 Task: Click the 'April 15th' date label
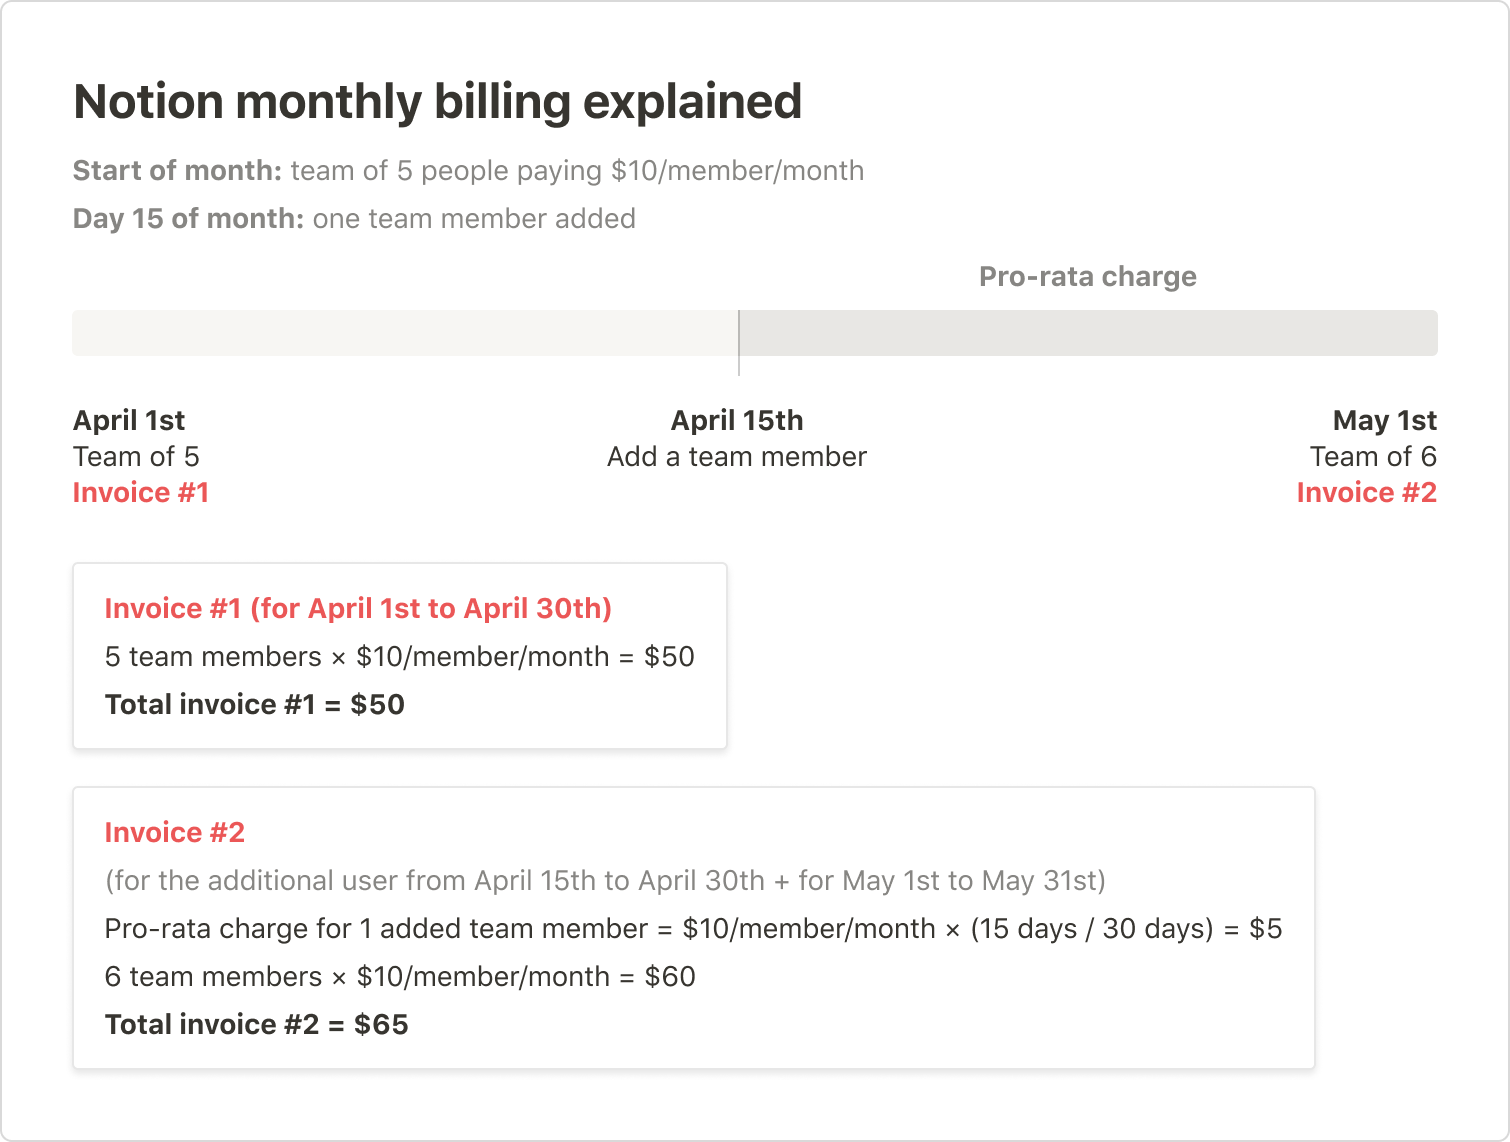(x=737, y=421)
